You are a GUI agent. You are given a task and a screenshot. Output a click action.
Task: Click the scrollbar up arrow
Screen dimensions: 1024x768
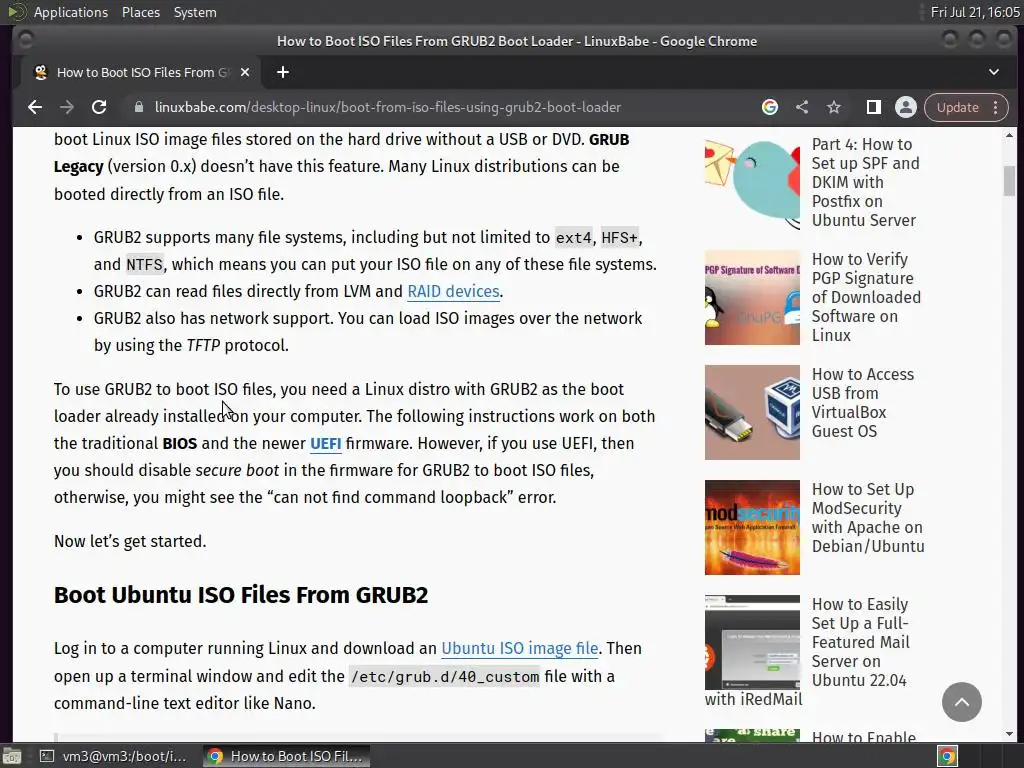pyautogui.click(x=1009, y=135)
